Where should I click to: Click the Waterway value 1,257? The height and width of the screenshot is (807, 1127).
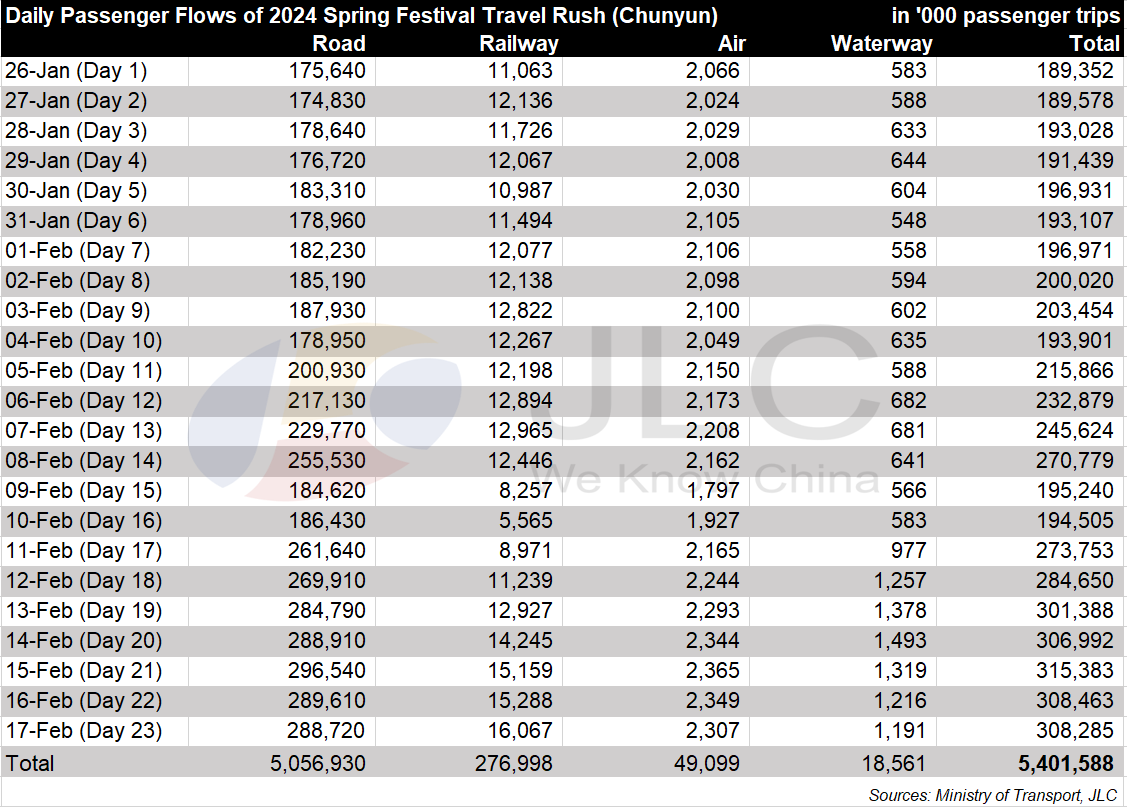pyautogui.click(x=900, y=581)
